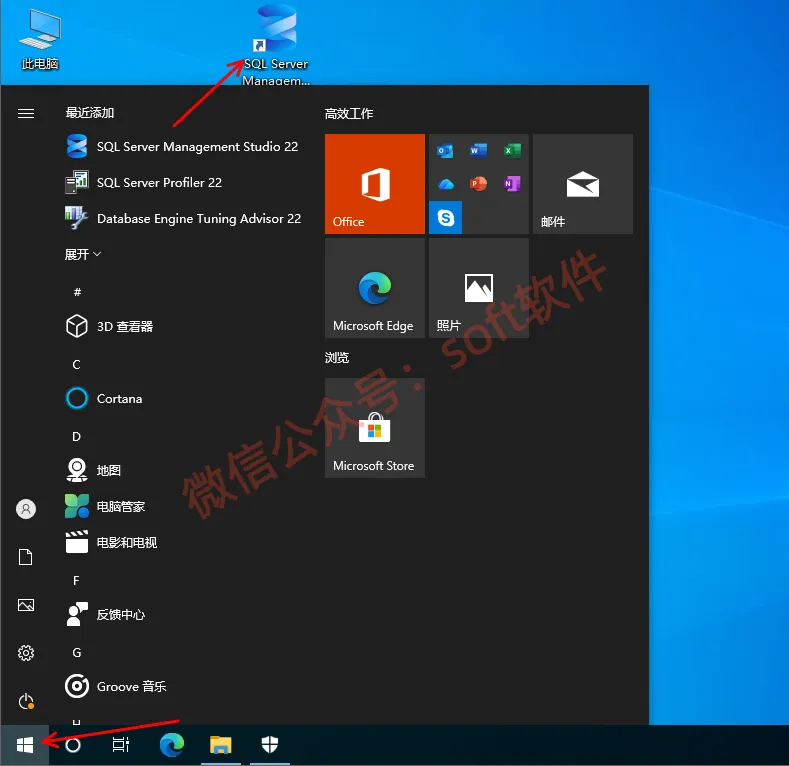Select the SQL Server Management desktop shortcut
Image resolution: width=789 pixels, height=766 pixels.
pyautogui.click(x=276, y=44)
